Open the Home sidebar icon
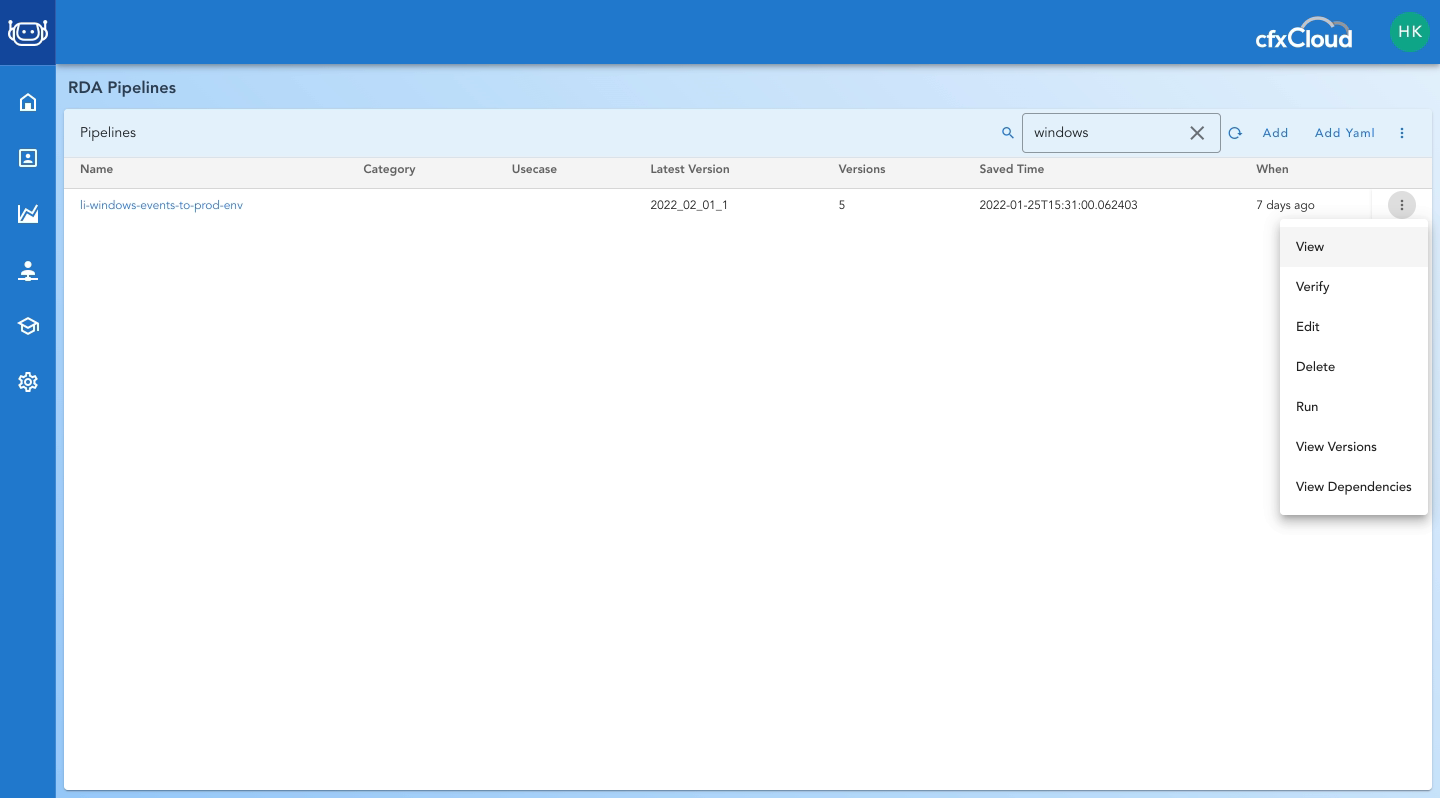This screenshot has width=1440, height=798. pyautogui.click(x=28, y=102)
